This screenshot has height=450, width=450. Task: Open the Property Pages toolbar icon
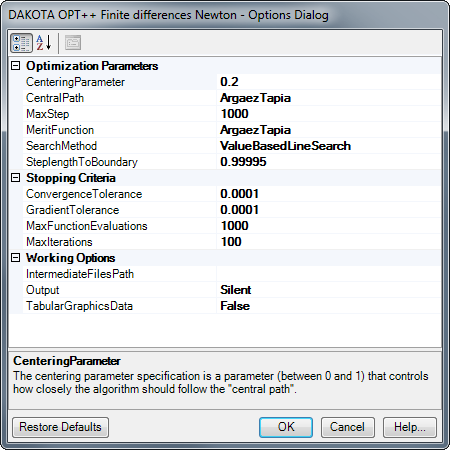(73, 43)
